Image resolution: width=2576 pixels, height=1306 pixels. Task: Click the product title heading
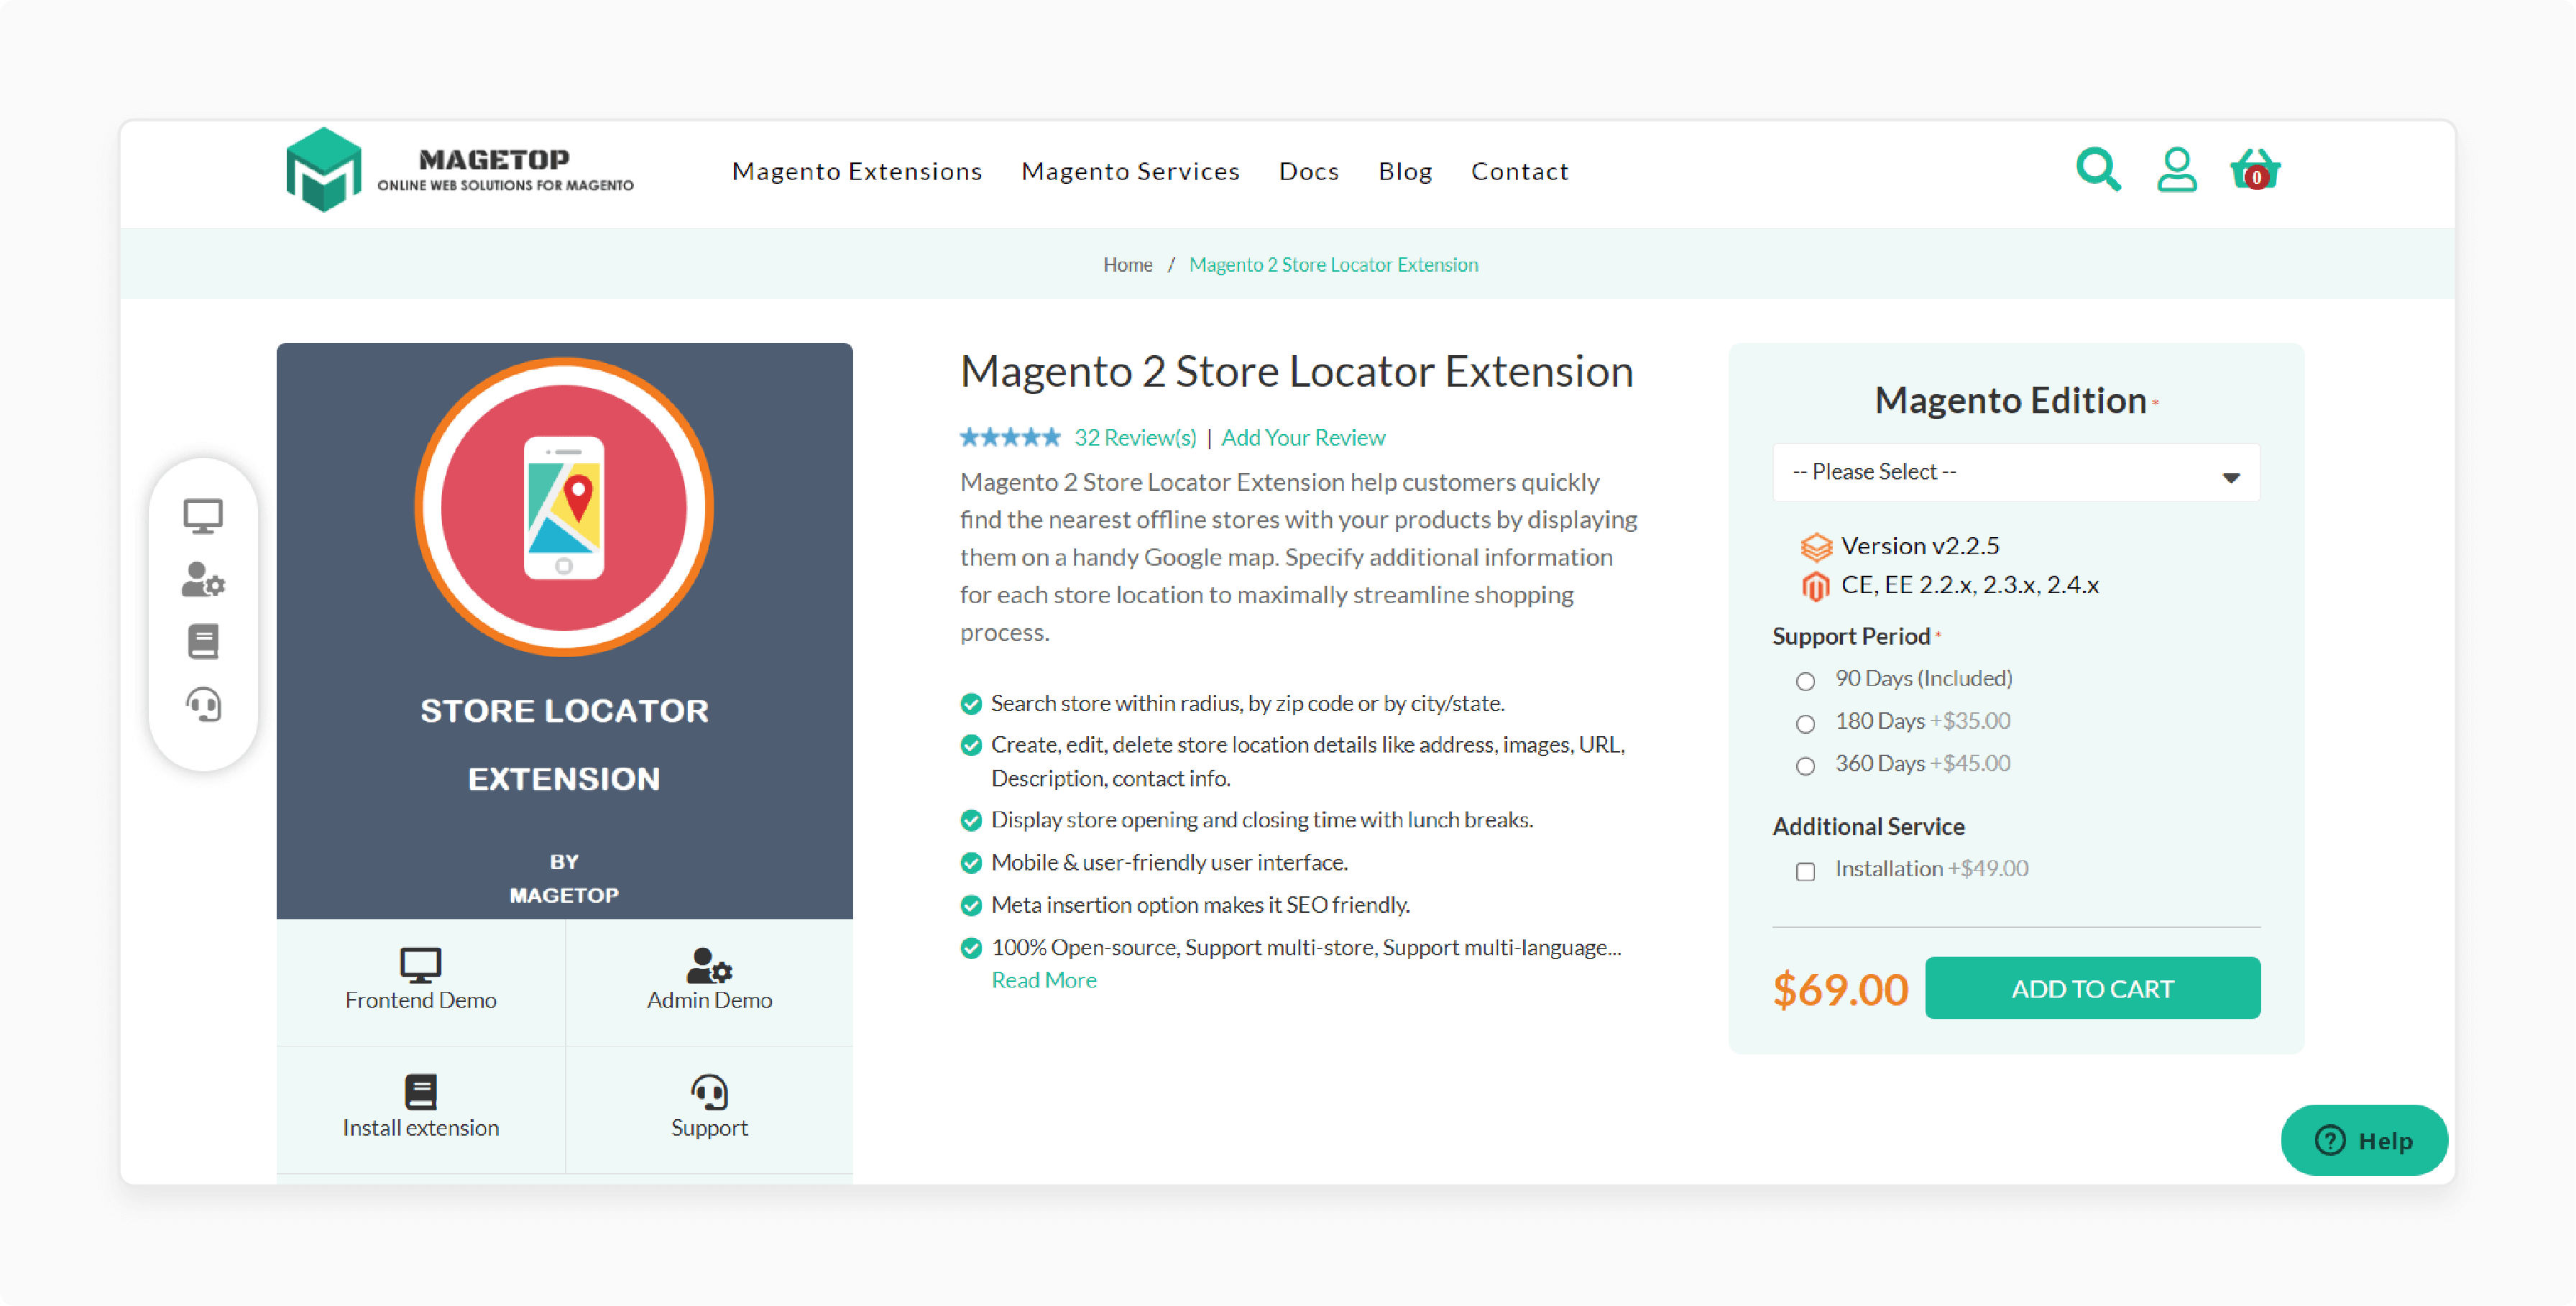(x=1296, y=371)
